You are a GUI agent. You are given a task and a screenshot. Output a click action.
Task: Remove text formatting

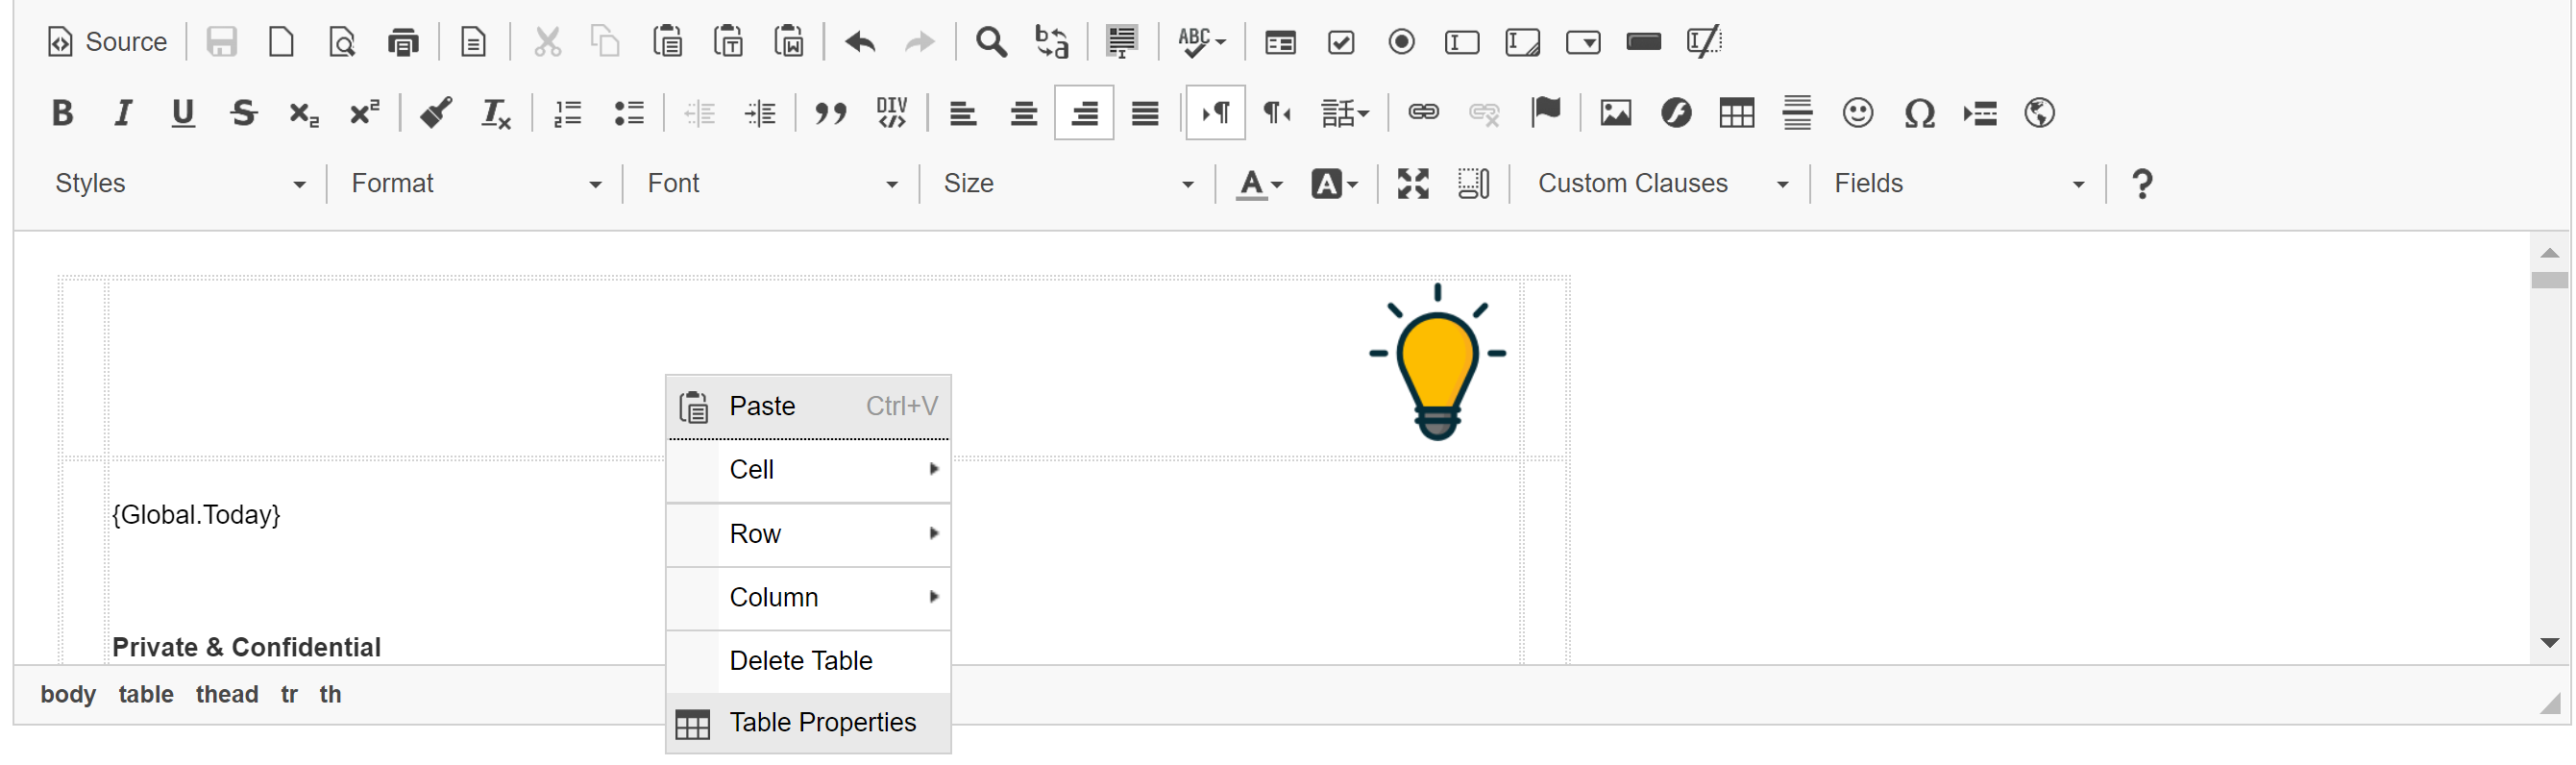[496, 113]
